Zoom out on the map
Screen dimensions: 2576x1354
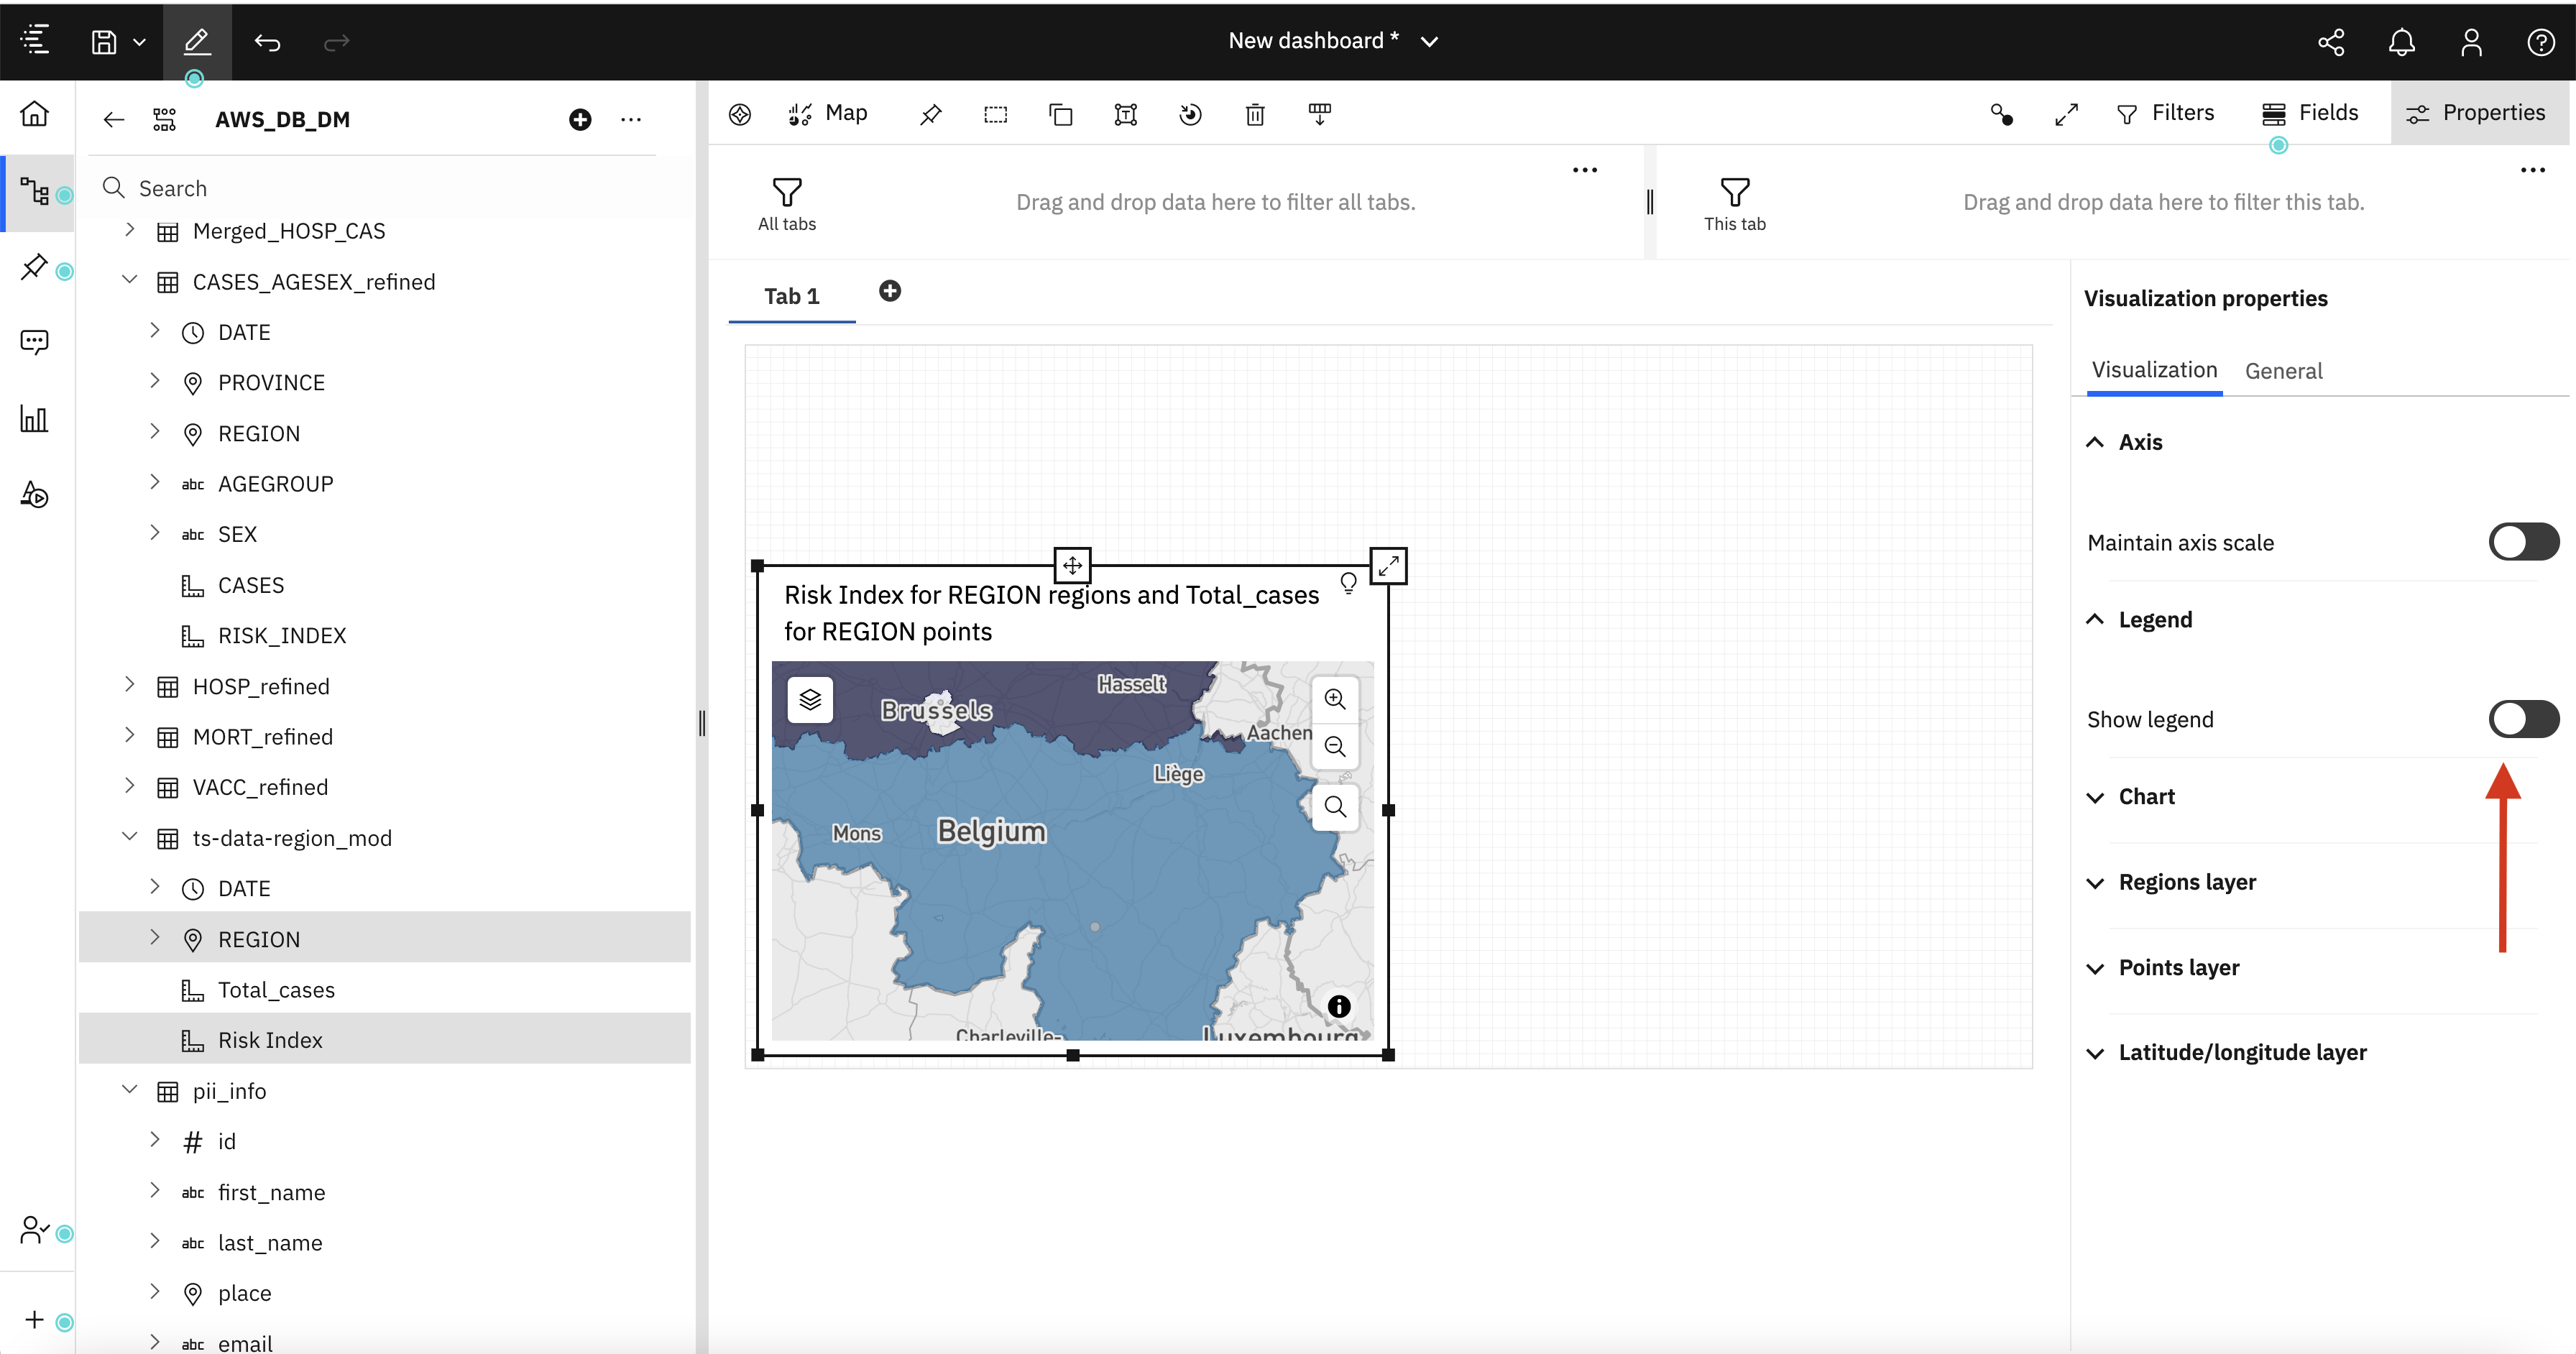click(x=1335, y=746)
